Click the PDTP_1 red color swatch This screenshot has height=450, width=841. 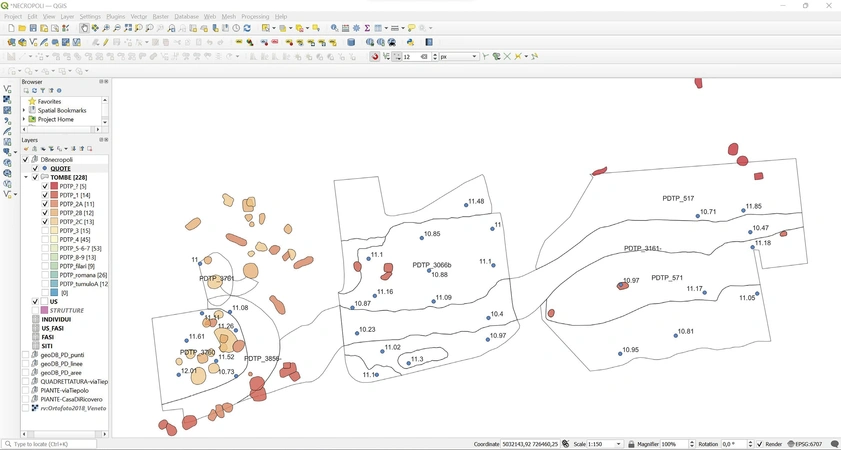54,196
